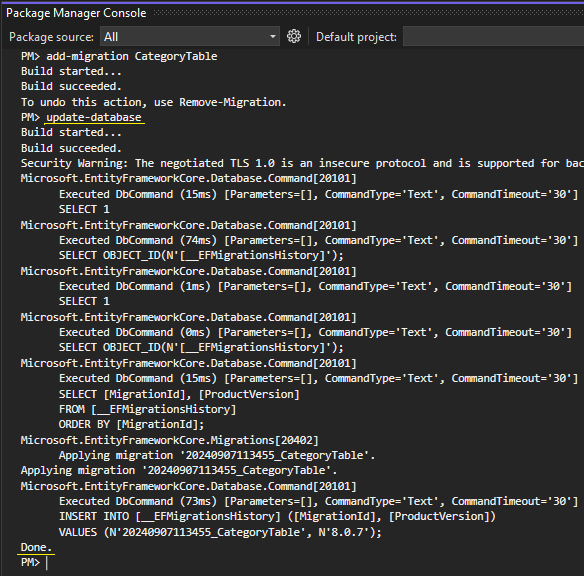Viewport: 584px width, 576px height.
Task: Click the INSERT INTO __EFMigrationsHistory line
Action: [x=277, y=516]
